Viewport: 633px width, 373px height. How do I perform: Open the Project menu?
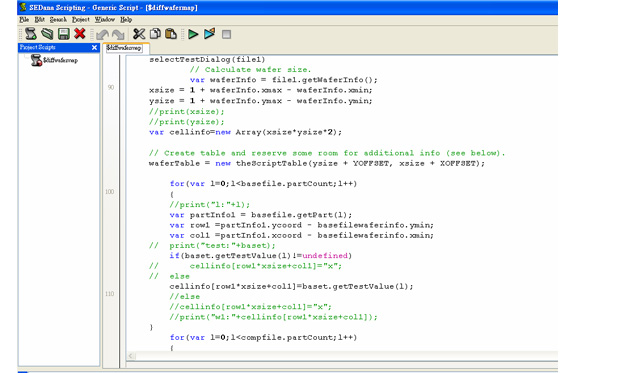[81, 19]
